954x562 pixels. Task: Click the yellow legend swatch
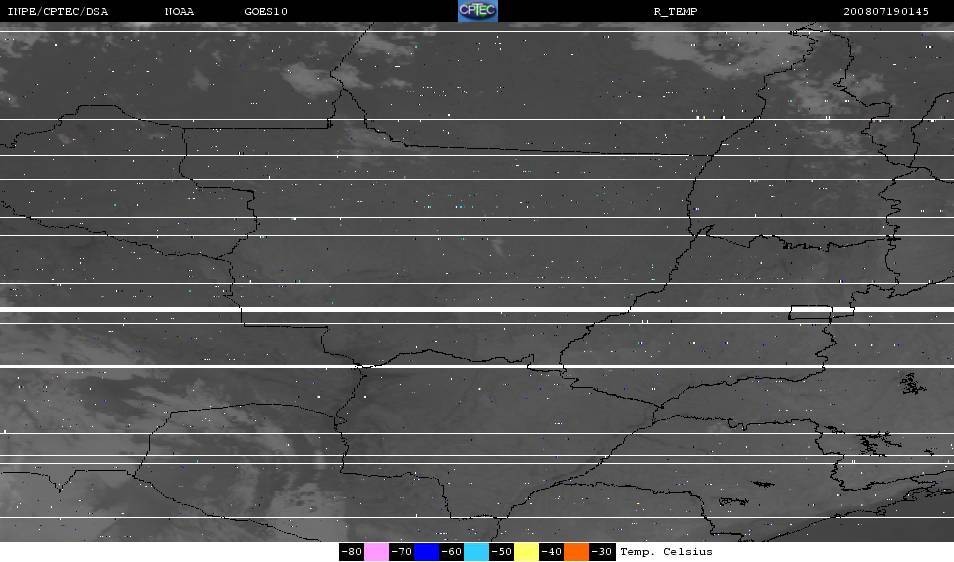tap(526, 552)
